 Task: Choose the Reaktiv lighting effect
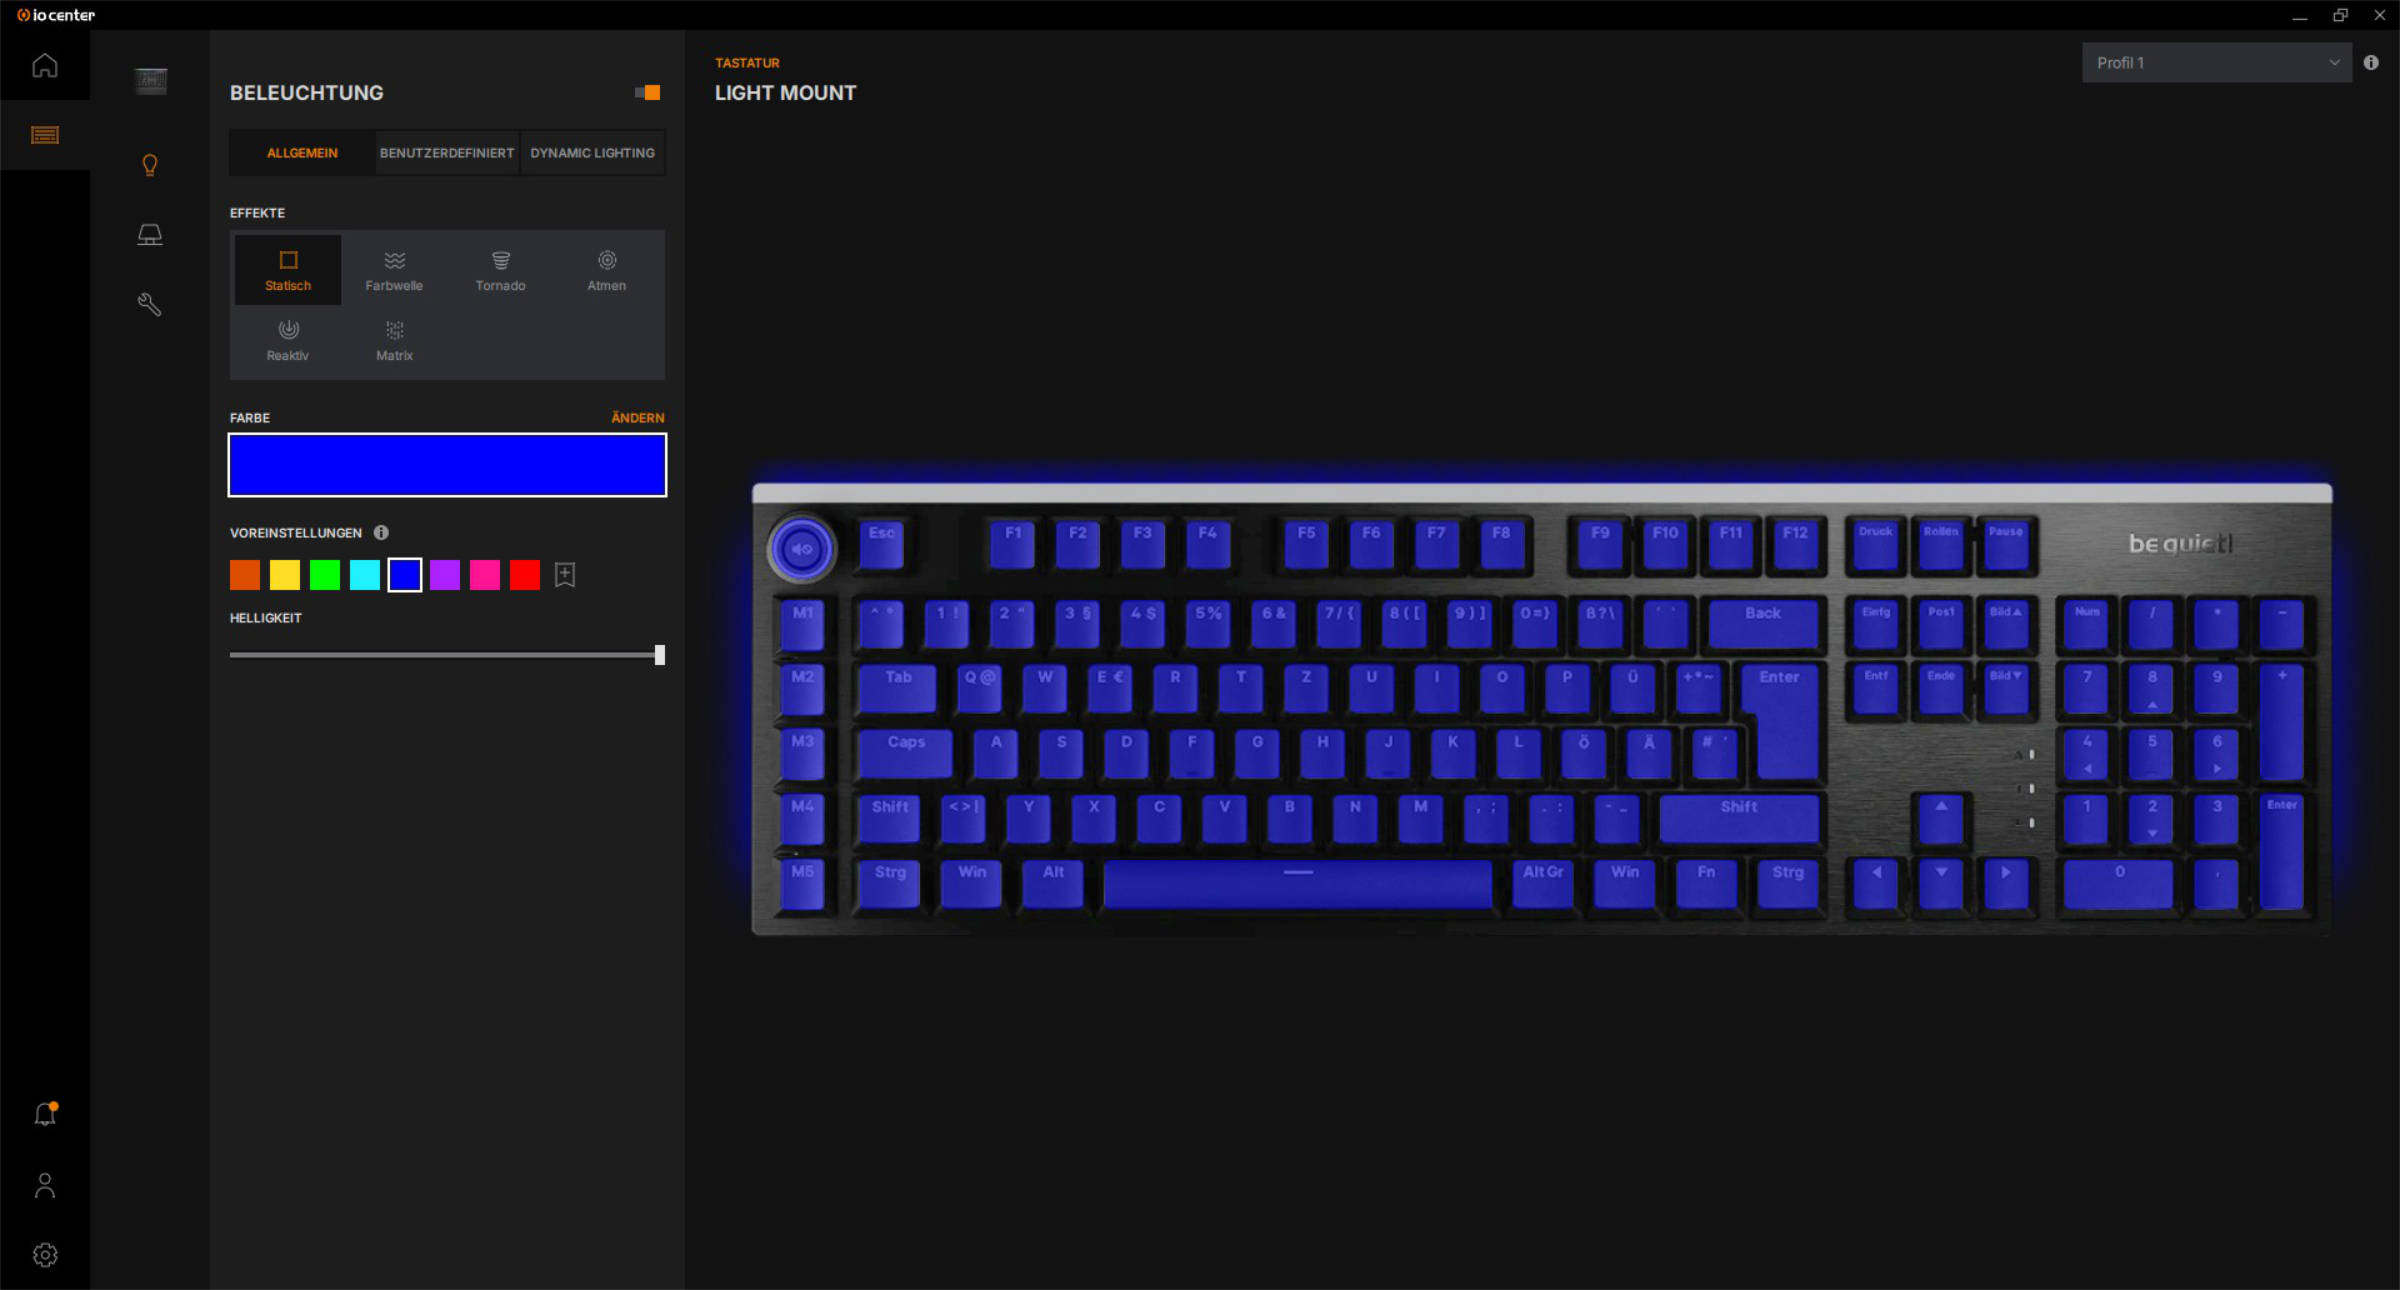click(x=288, y=340)
